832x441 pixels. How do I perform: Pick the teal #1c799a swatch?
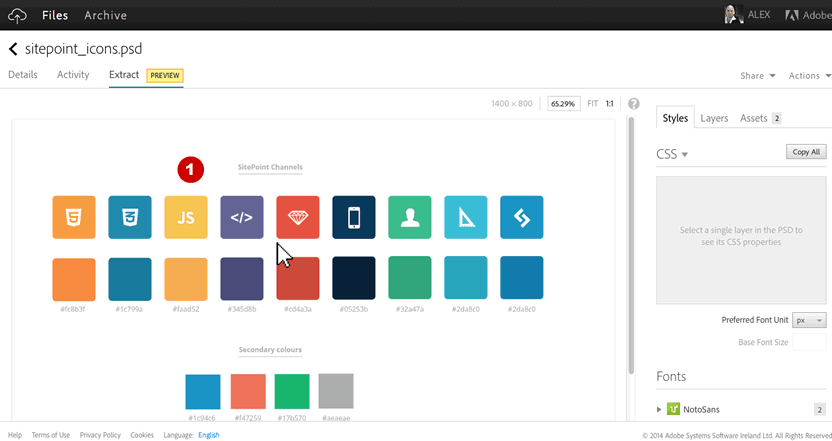coord(130,279)
